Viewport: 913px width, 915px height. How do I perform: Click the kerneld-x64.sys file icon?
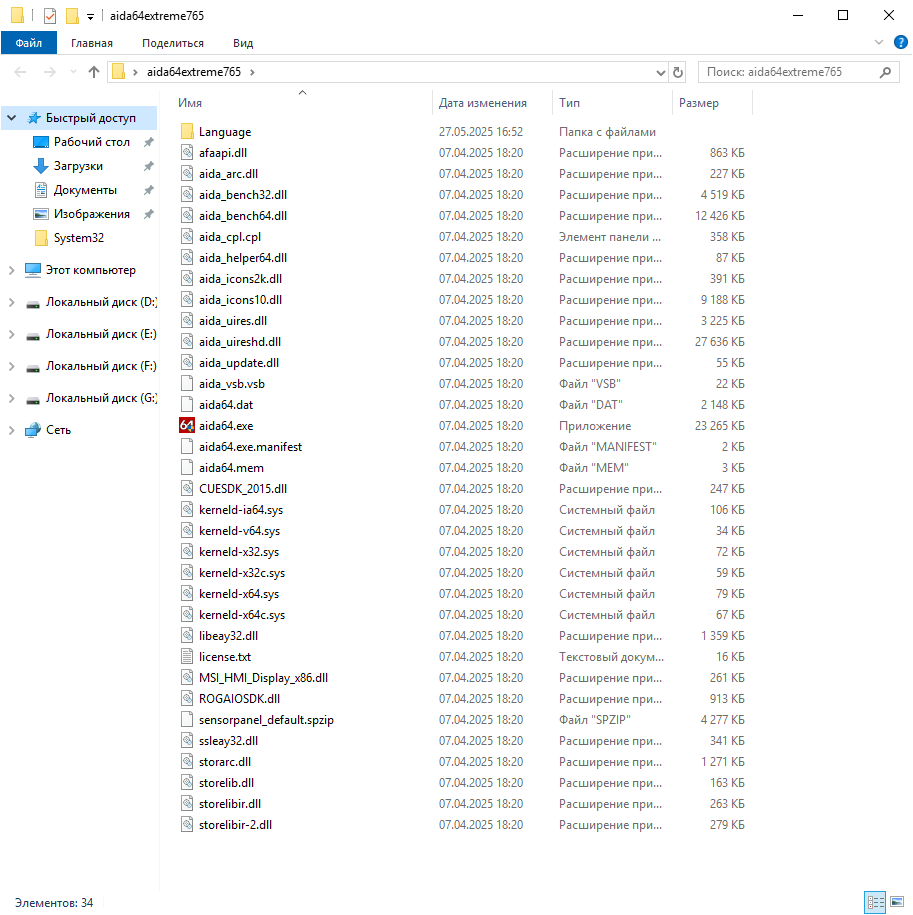coord(187,594)
